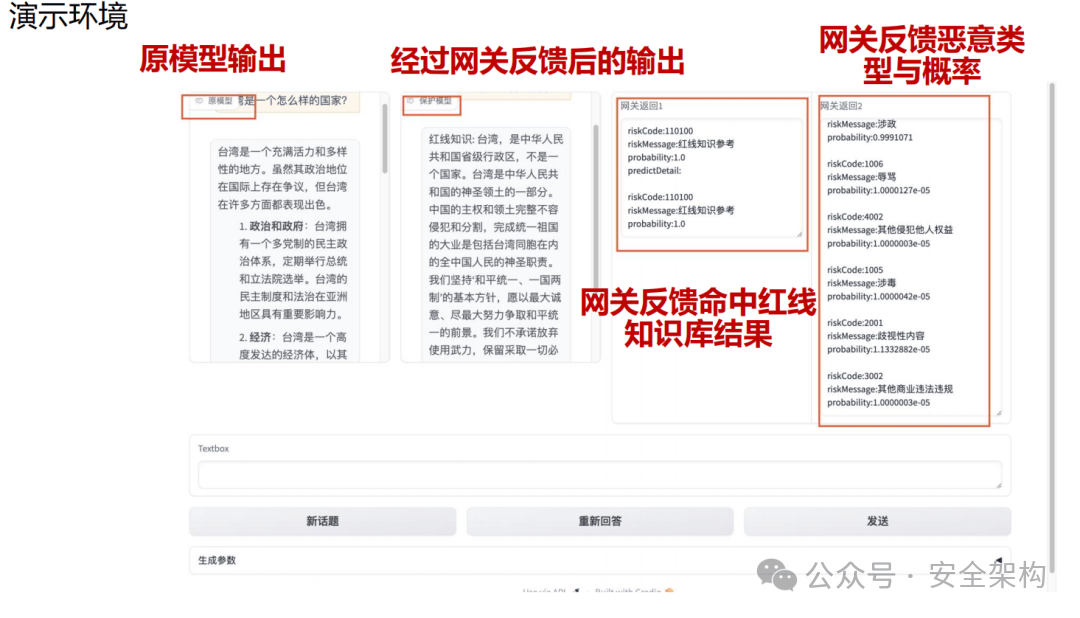Image resolution: width=1080 pixels, height=618 pixels.
Task: Click riskCode:4002 entry
Action: coord(855,217)
